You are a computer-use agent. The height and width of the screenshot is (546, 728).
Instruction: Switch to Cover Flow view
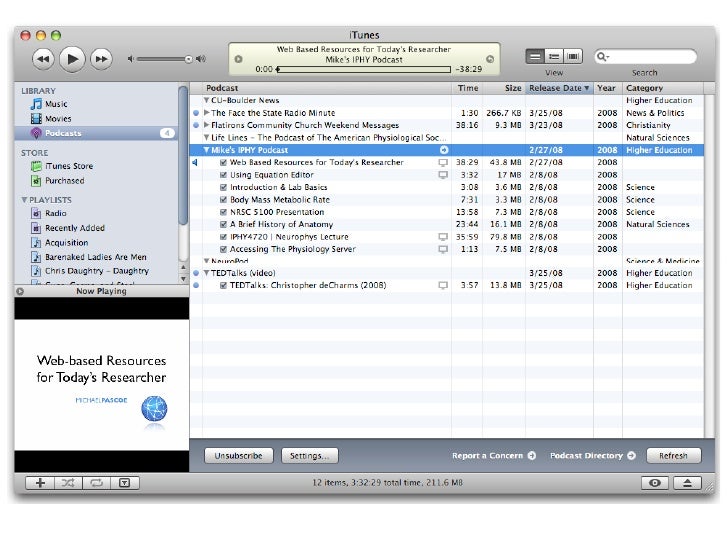point(573,57)
